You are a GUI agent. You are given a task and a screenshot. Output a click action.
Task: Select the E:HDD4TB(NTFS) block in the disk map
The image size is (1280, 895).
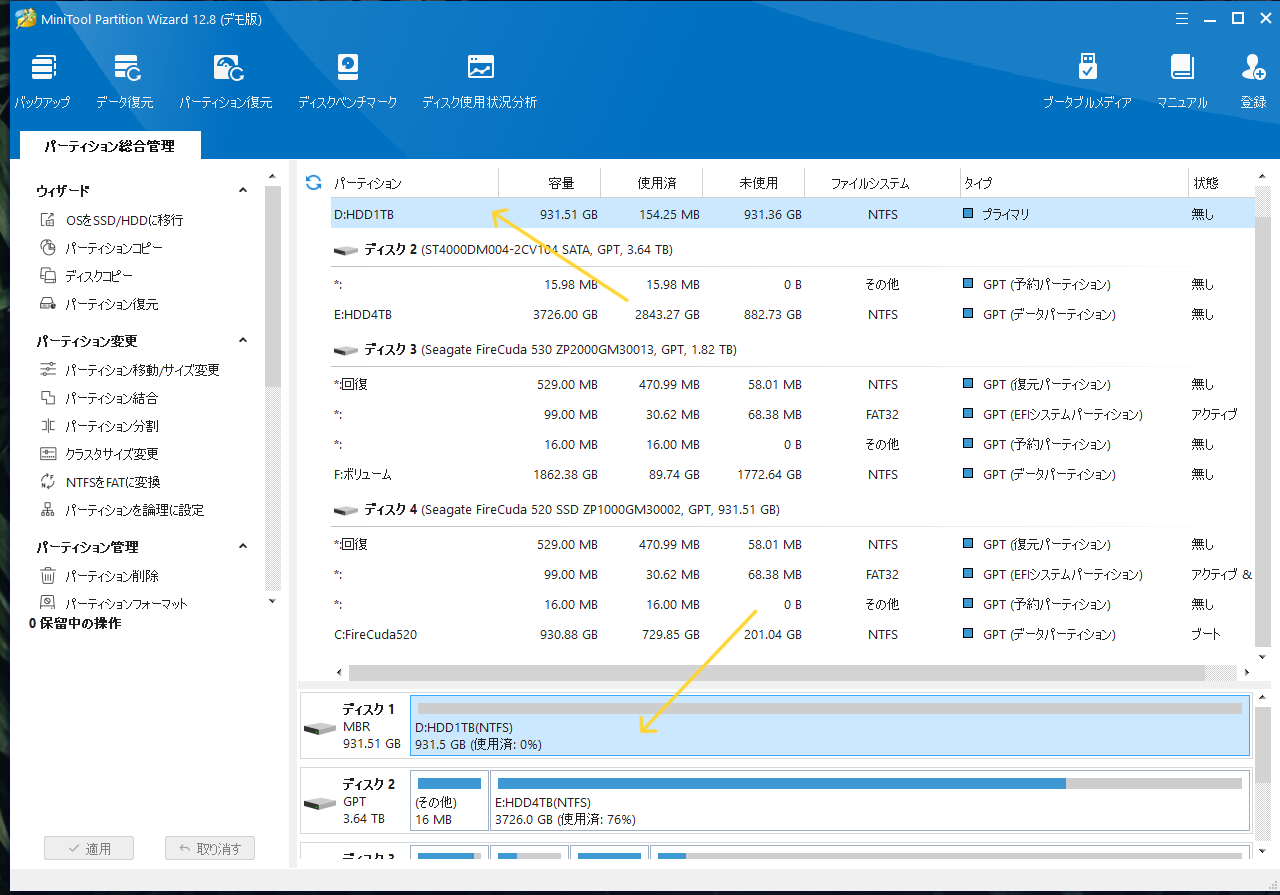[870, 800]
